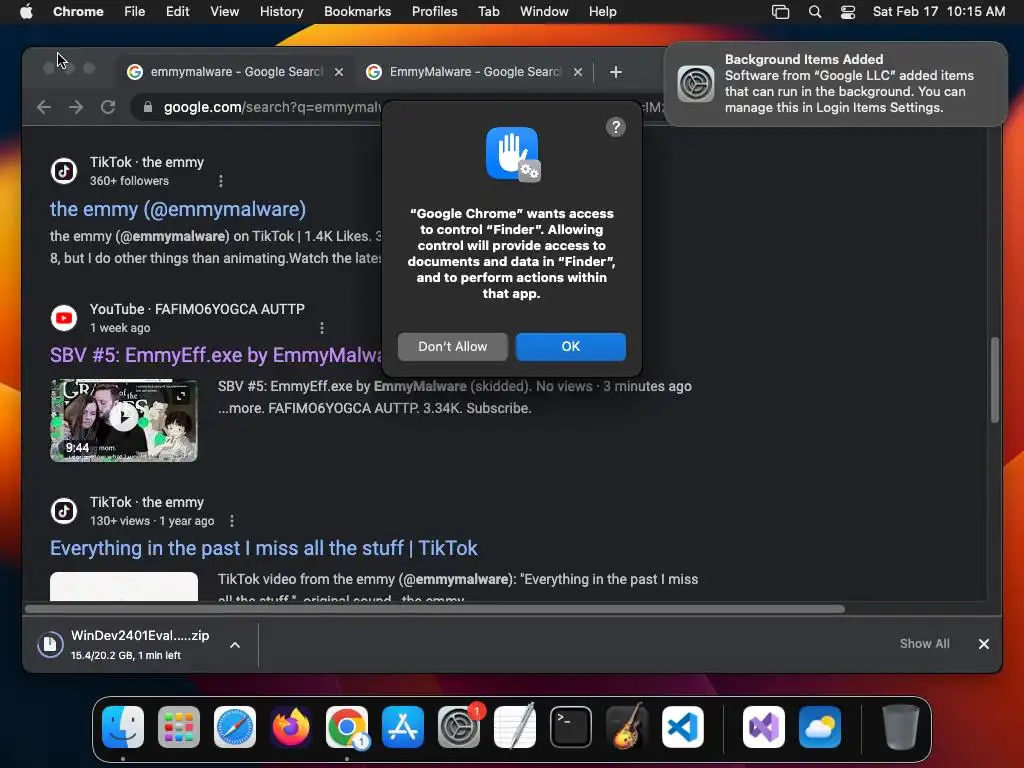Open GarageBand from the Dock
The image size is (1024, 768).
tap(627, 727)
